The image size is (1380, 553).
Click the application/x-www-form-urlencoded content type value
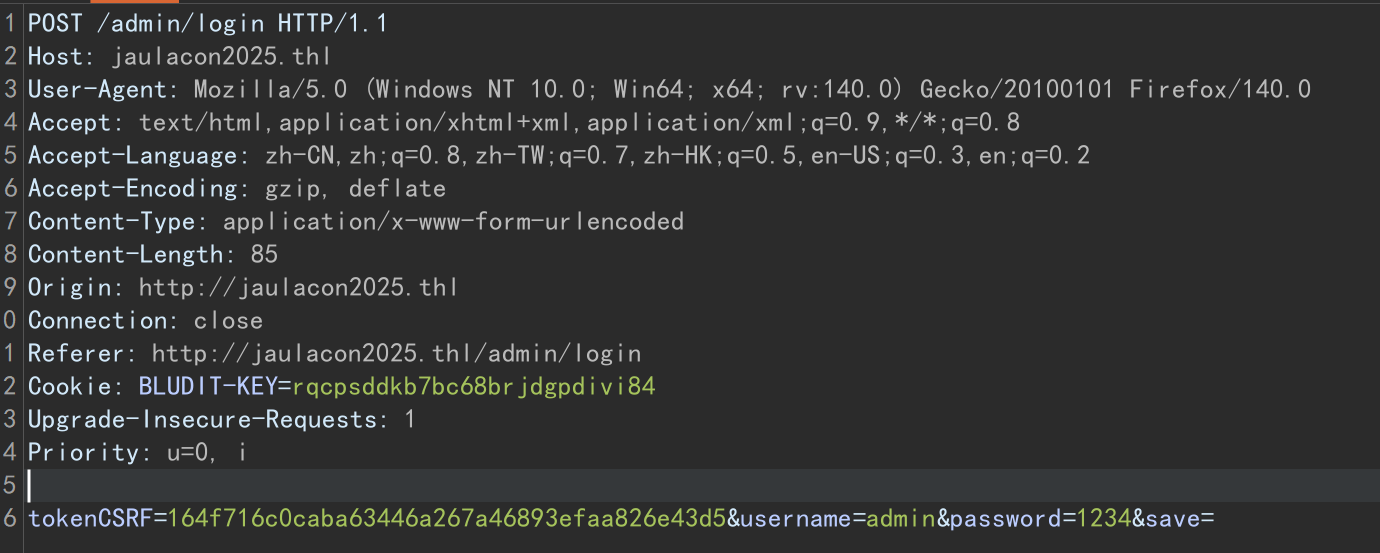tap(453, 221)
